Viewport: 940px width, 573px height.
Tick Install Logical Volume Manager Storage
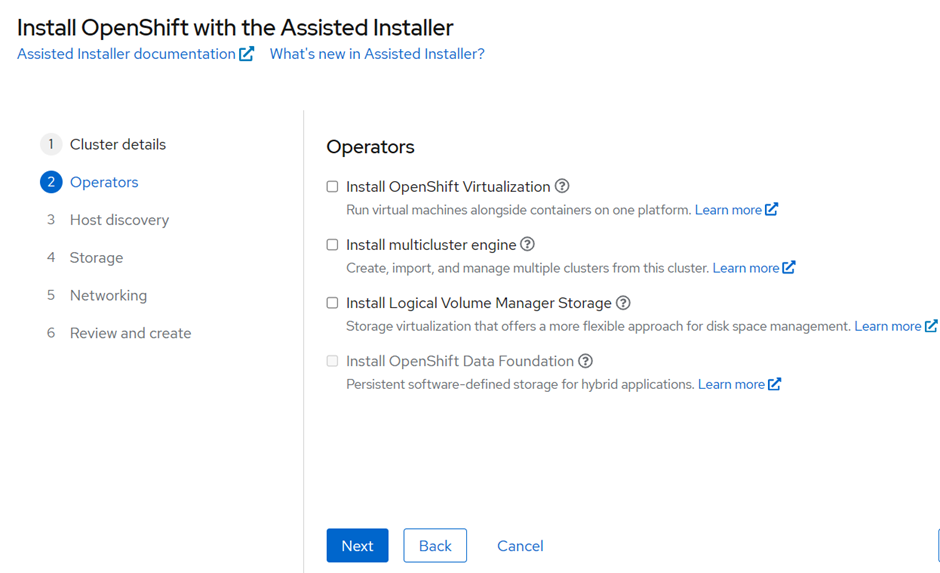332,303
